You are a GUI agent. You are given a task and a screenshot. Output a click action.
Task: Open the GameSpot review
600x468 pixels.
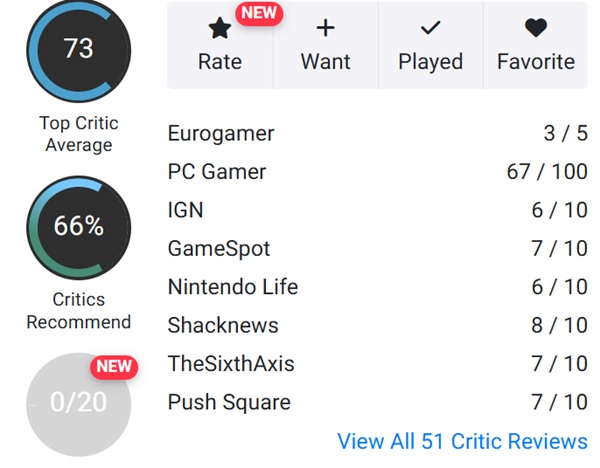(219, 249)
